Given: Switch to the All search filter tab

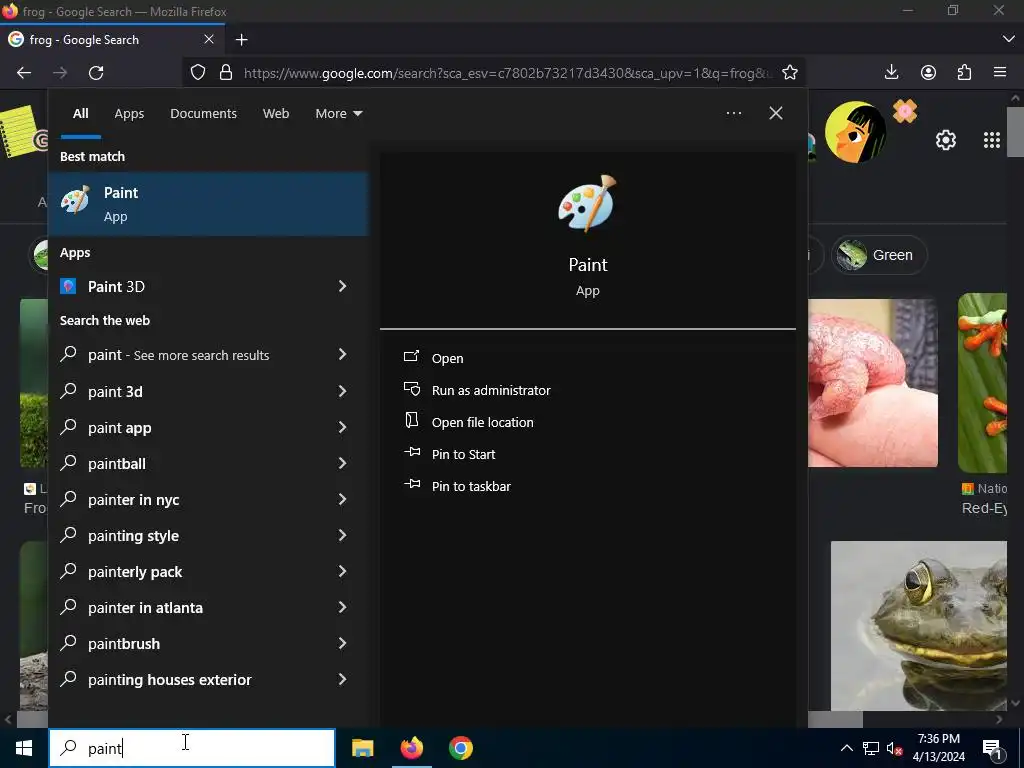Looking at the screenshot, I should click(80, 114).
